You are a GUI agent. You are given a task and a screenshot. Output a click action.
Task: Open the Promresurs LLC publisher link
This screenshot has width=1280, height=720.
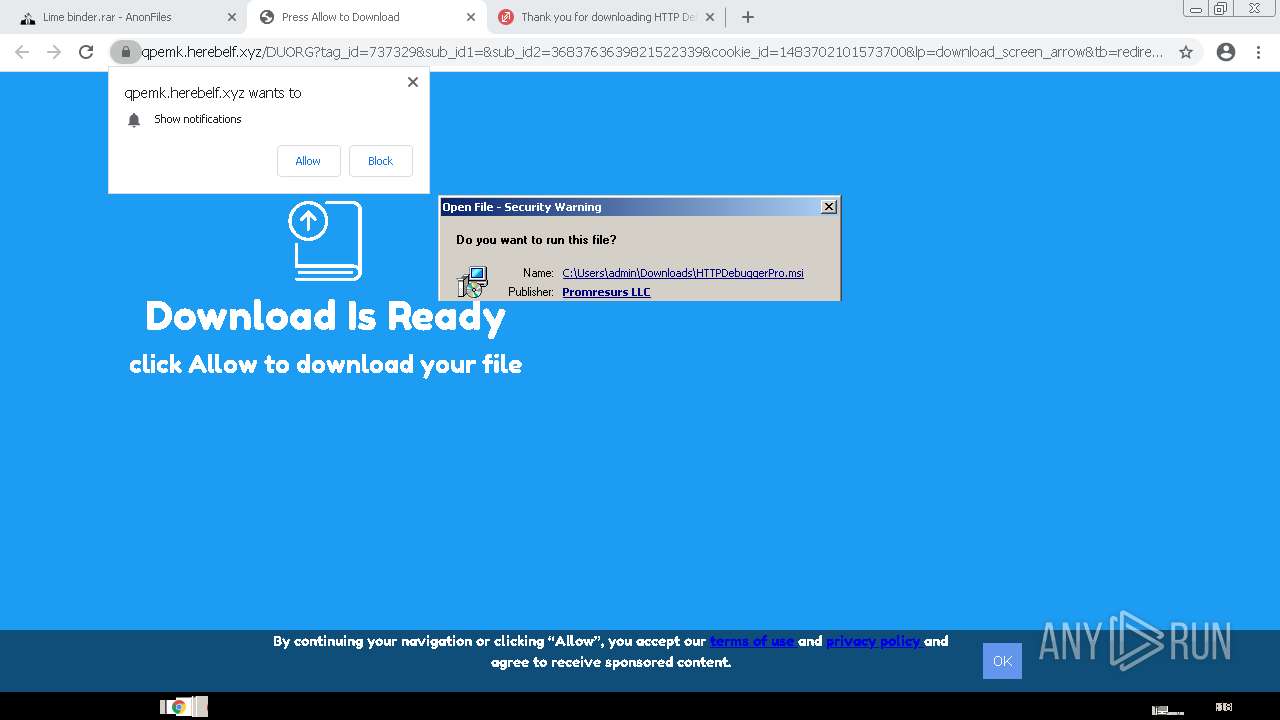click(606, 292)
